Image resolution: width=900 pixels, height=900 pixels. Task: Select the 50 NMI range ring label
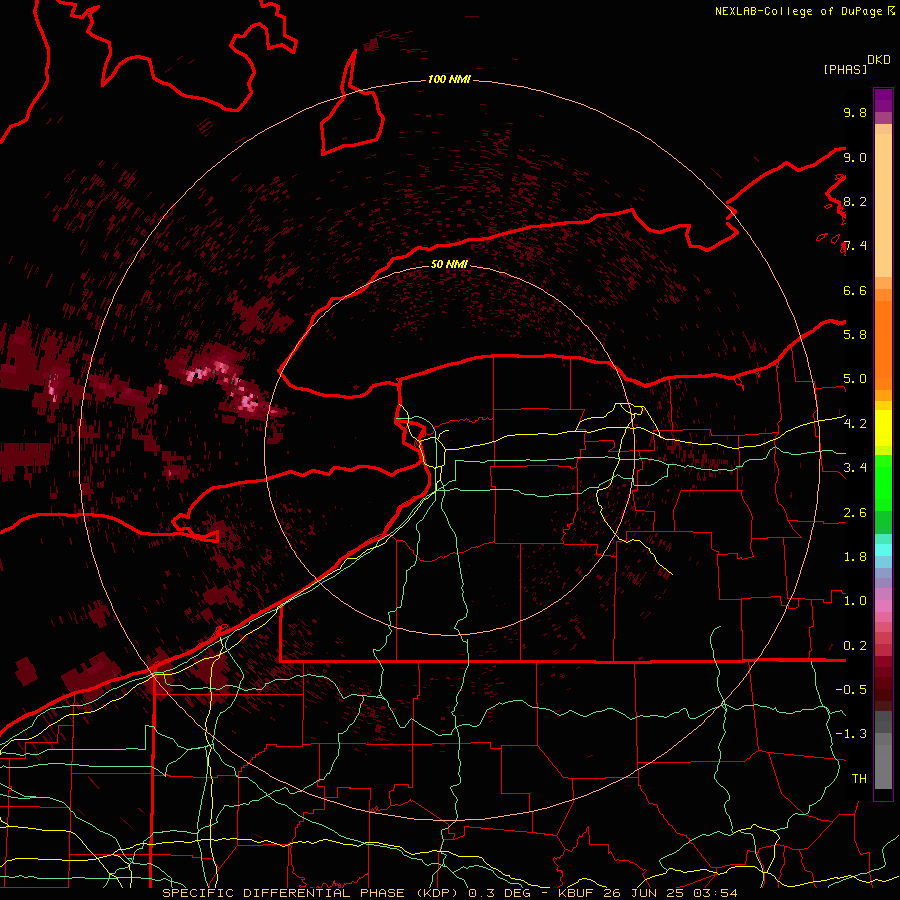[x=449, y=264]
